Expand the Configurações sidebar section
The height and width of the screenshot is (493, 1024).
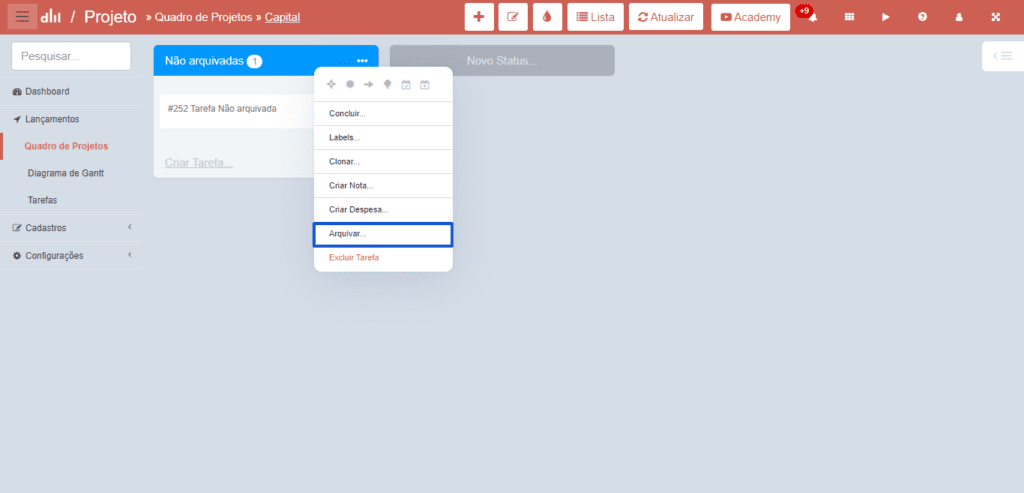[x=71, y=255]
